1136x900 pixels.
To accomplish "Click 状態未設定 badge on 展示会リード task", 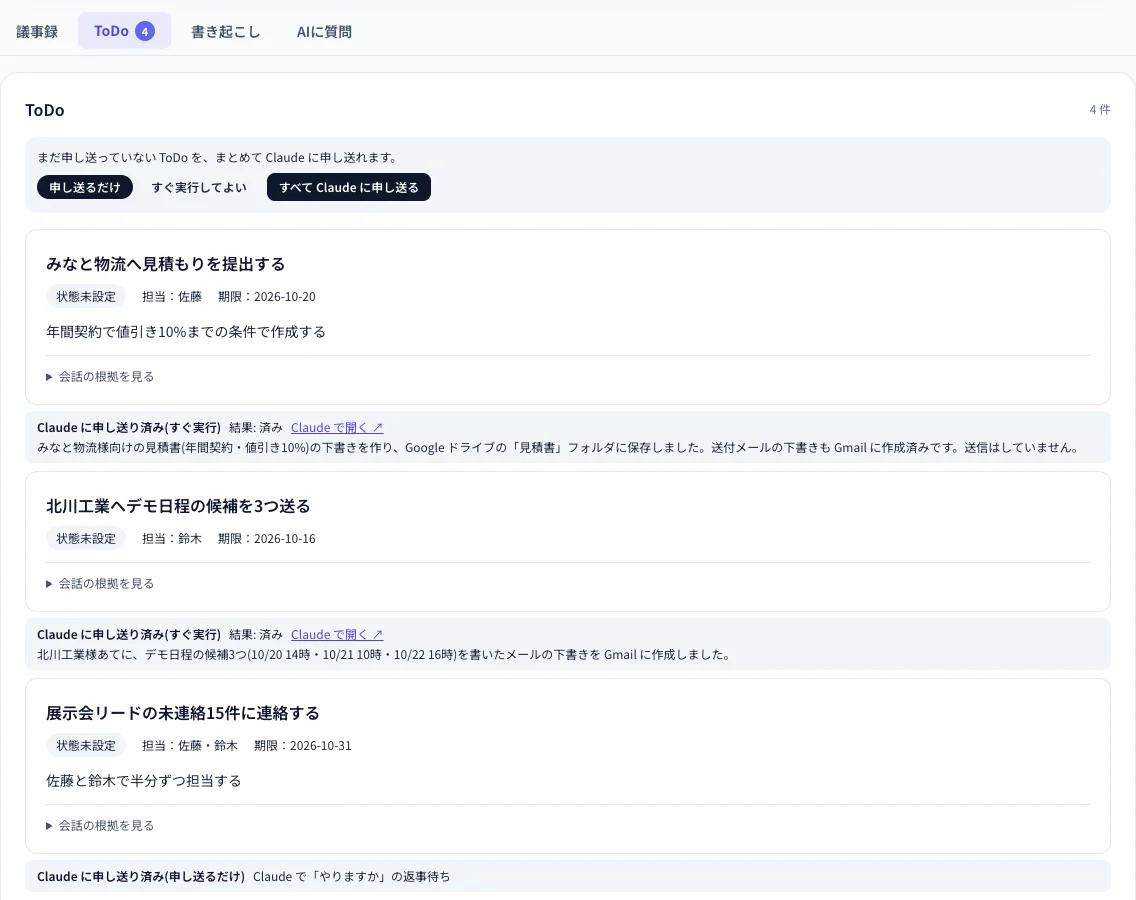I will click(86, 745).
